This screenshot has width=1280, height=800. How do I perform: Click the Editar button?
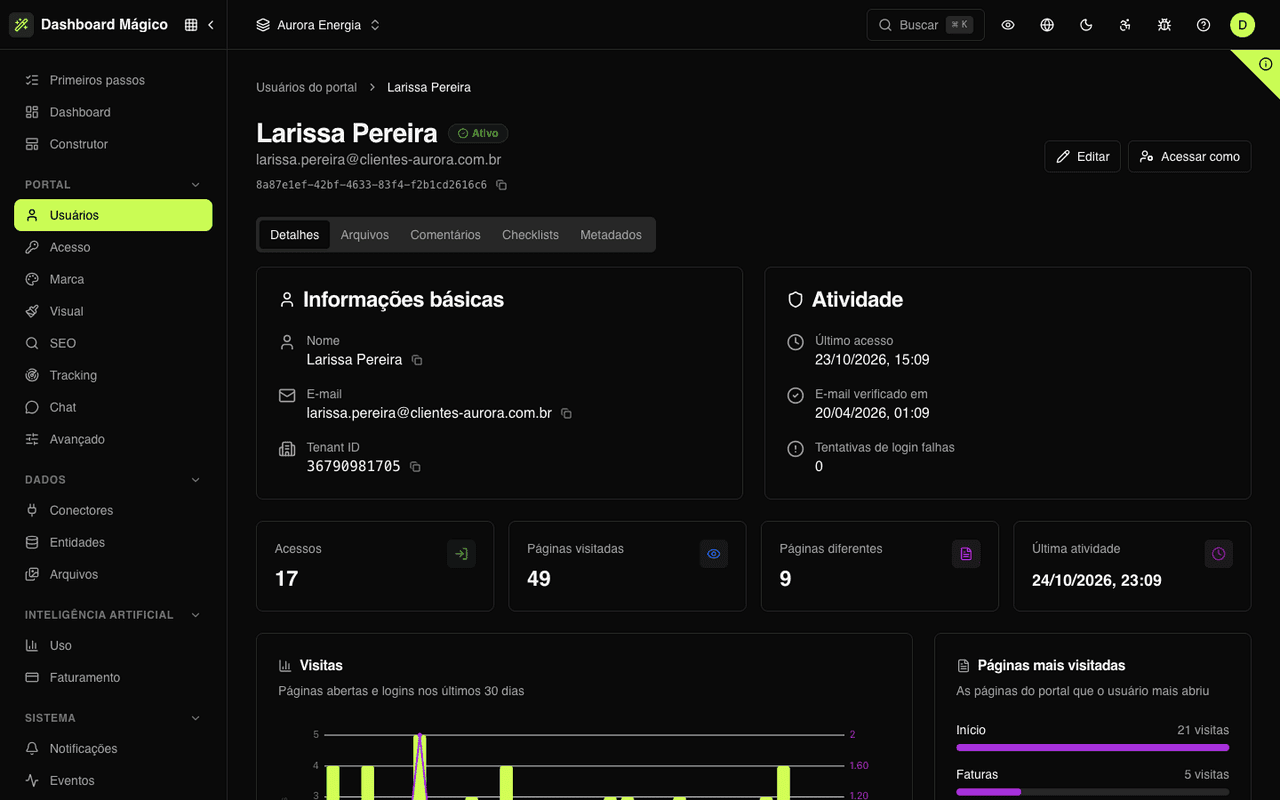1083,156
